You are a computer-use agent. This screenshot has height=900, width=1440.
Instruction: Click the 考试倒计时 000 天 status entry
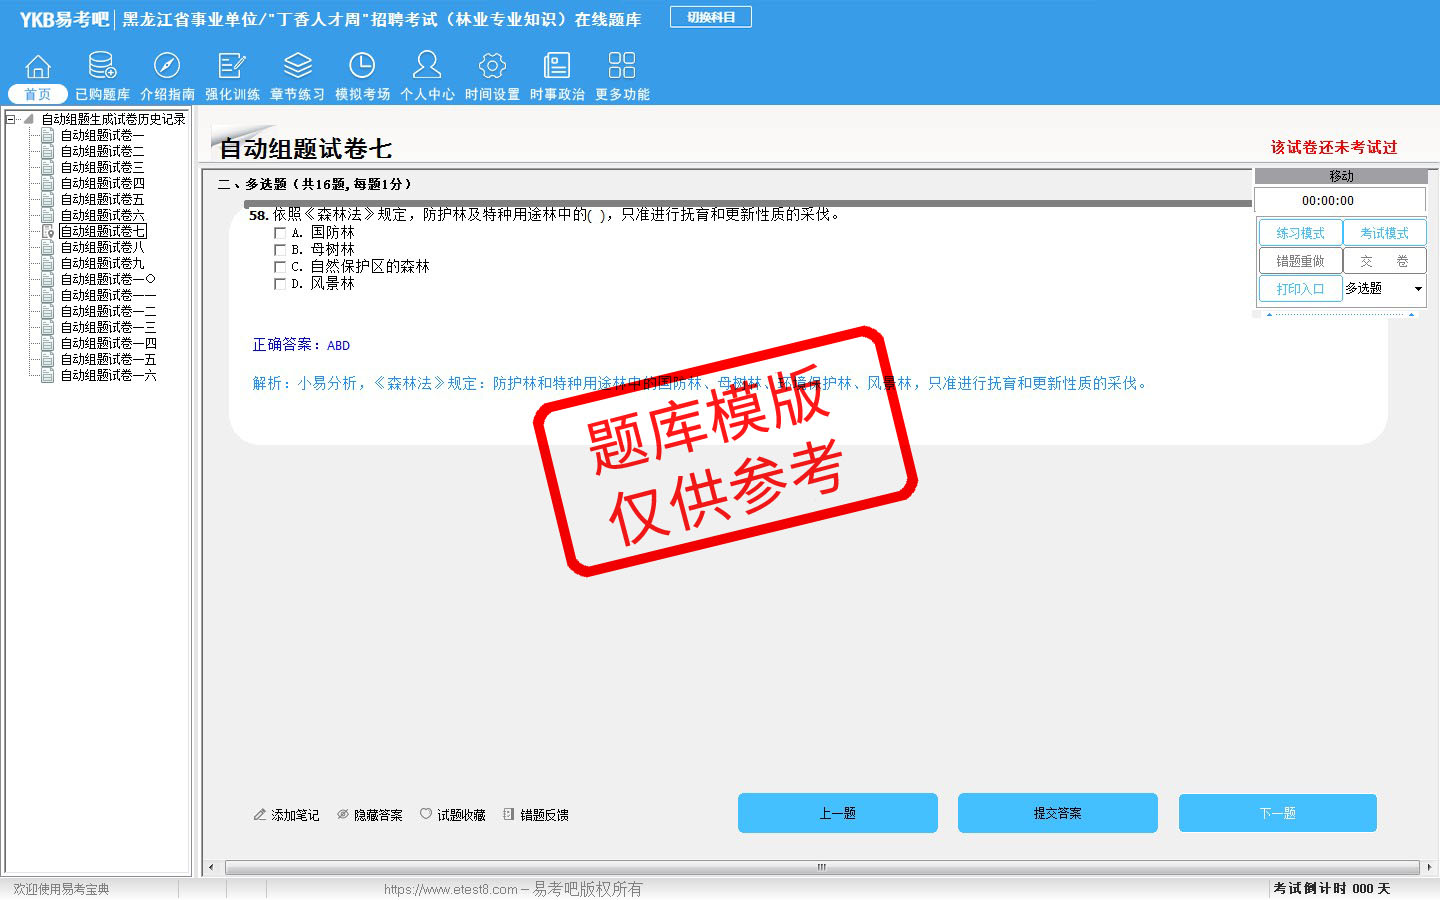click(1332, 888)
